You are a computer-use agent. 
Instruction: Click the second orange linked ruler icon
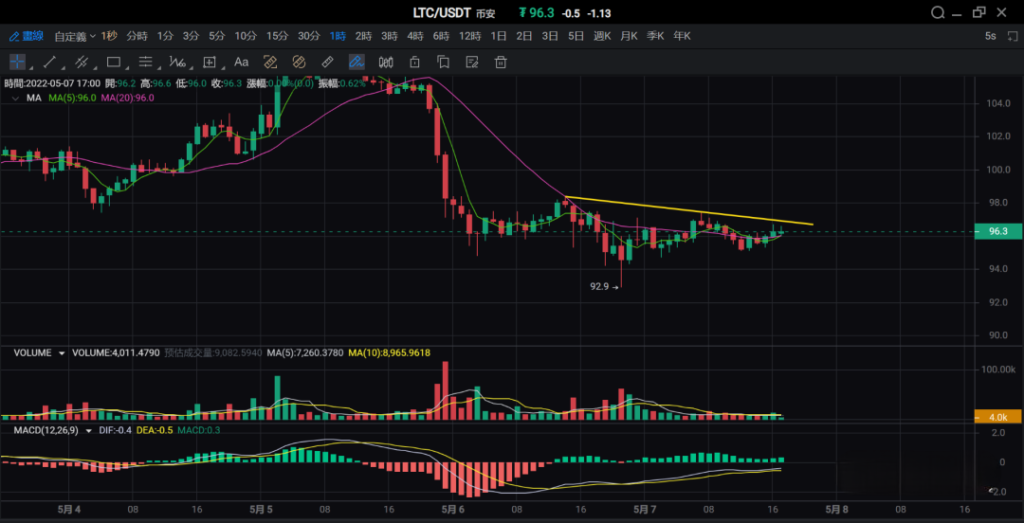(x=299, y=62)
